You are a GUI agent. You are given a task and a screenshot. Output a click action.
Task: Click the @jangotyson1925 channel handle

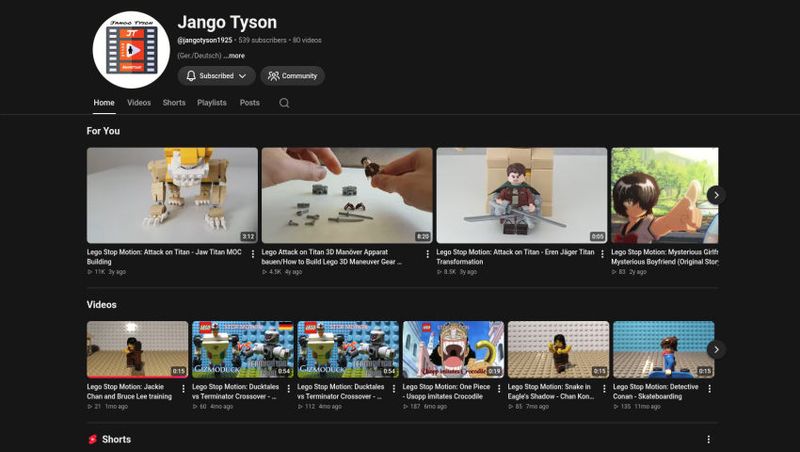(205, 40)
